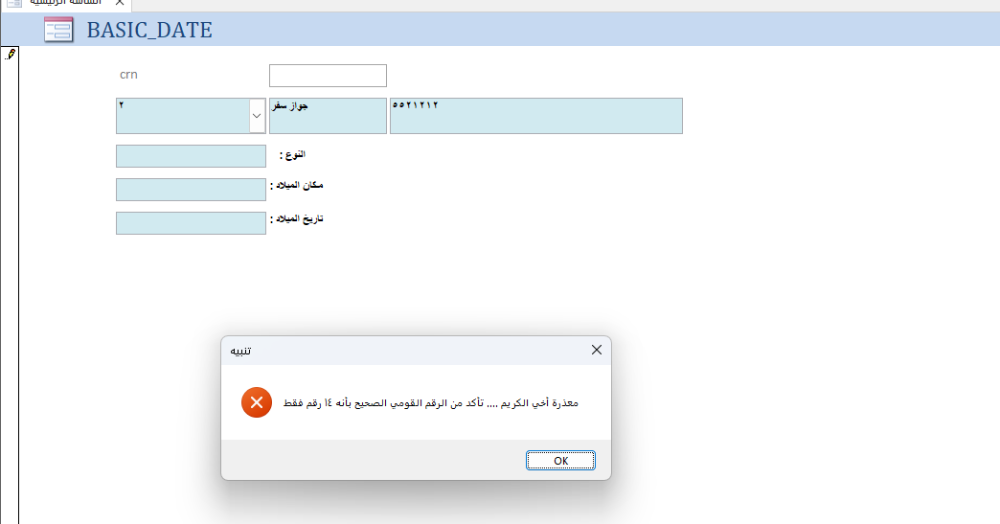The image size is (1000, 524).
Task: Click OK in the alert dialog
Action: coord(560,460)
